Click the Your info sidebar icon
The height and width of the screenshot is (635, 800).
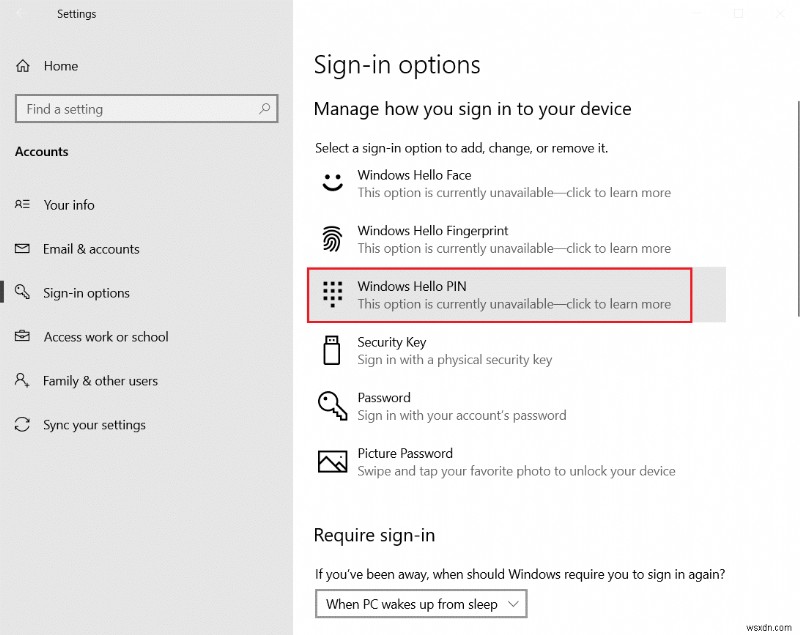tap(22, 205)
